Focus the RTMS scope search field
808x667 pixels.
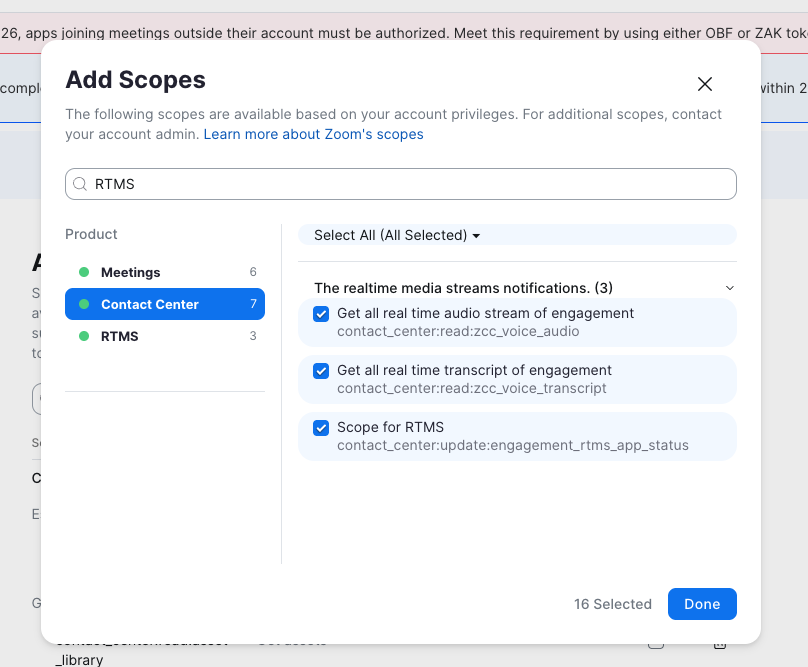[400, 184]
